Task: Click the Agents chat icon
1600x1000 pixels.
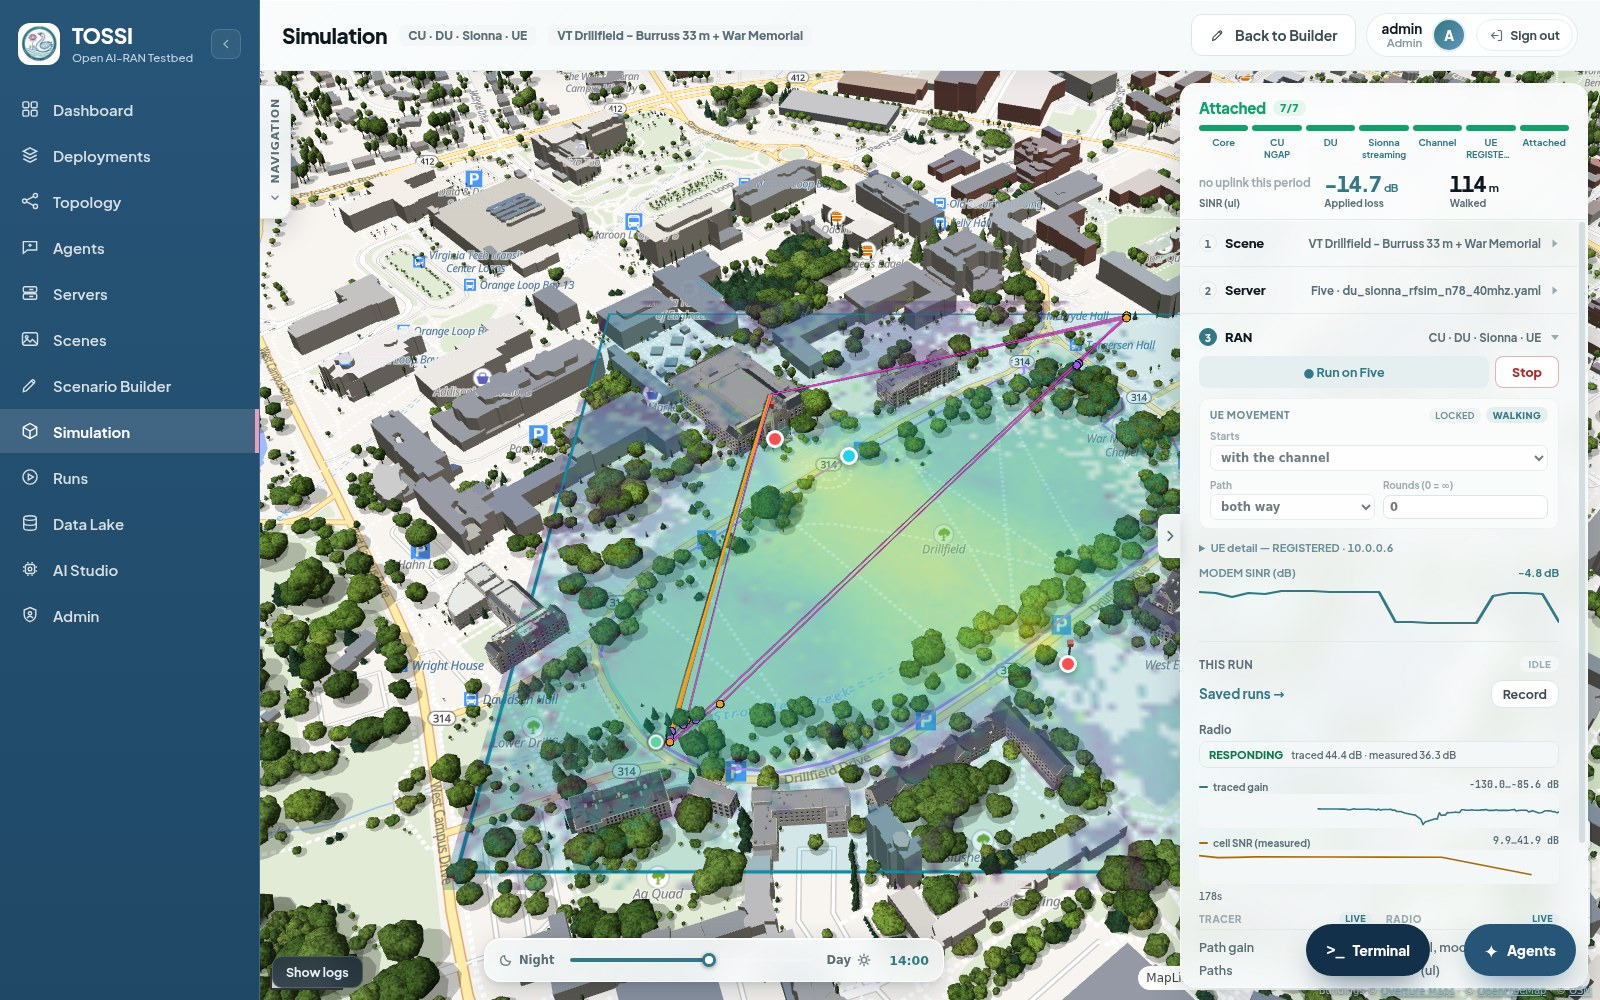Action: coord(30,248)
